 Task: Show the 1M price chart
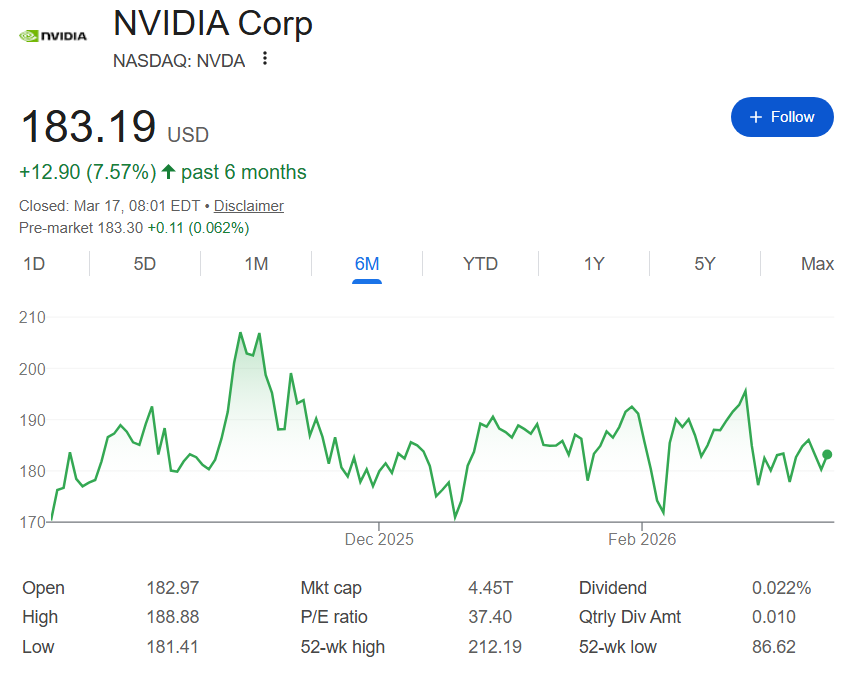point(256,264)
